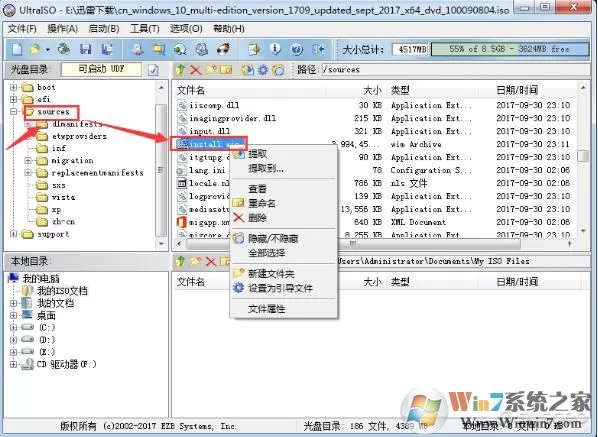The image size is (598, 437).
Task: Click the Compress ISO toolbar icon
Action: tap(159, 50)
